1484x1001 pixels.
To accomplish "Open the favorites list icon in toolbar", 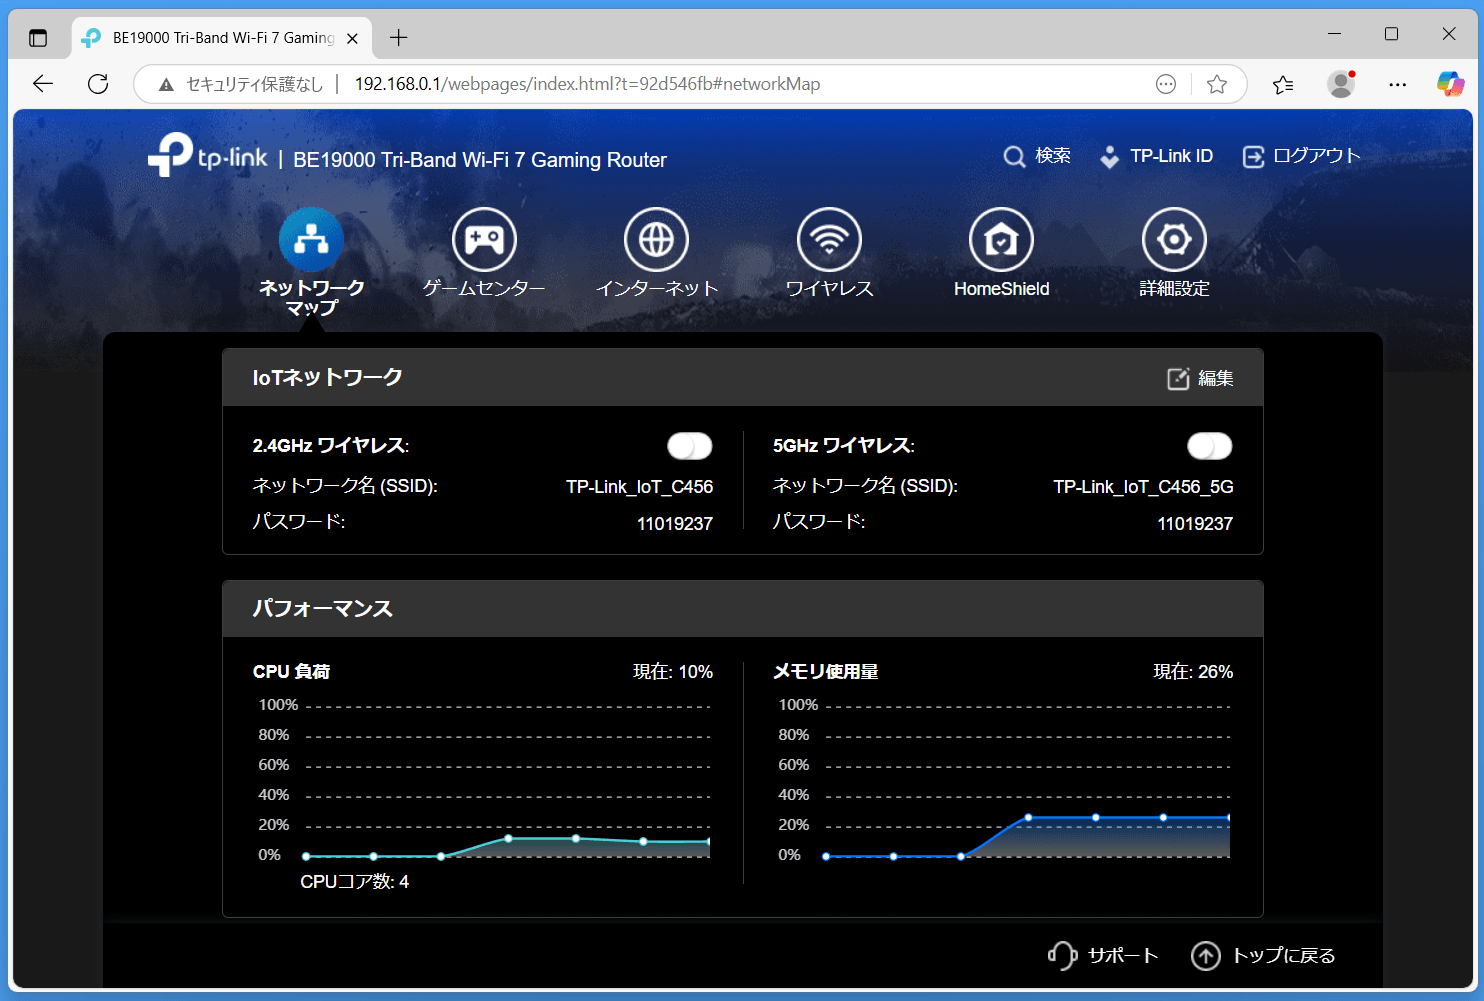I will tap(1283, 84).
